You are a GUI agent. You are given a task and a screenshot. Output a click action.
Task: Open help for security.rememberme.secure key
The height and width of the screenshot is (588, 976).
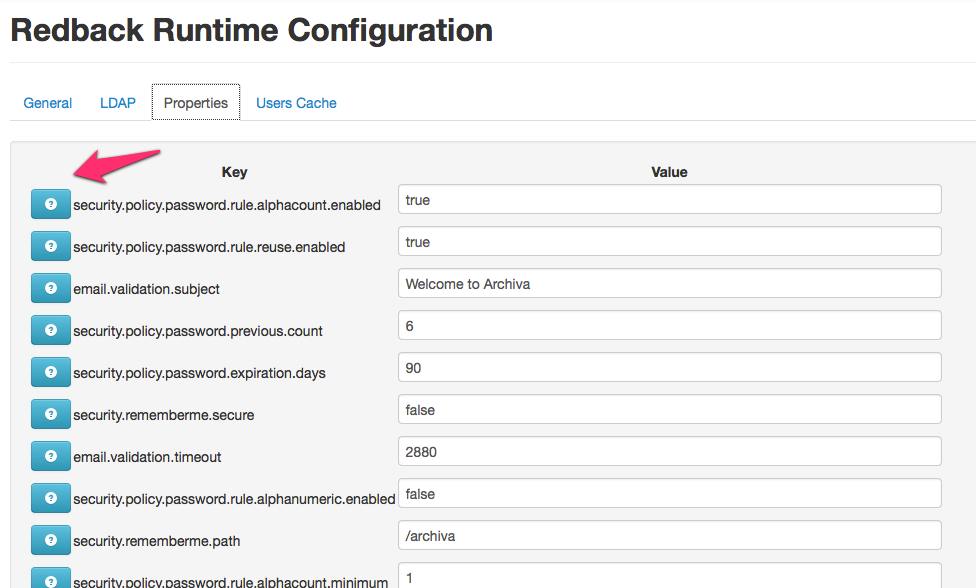click(x=50, y=414)
